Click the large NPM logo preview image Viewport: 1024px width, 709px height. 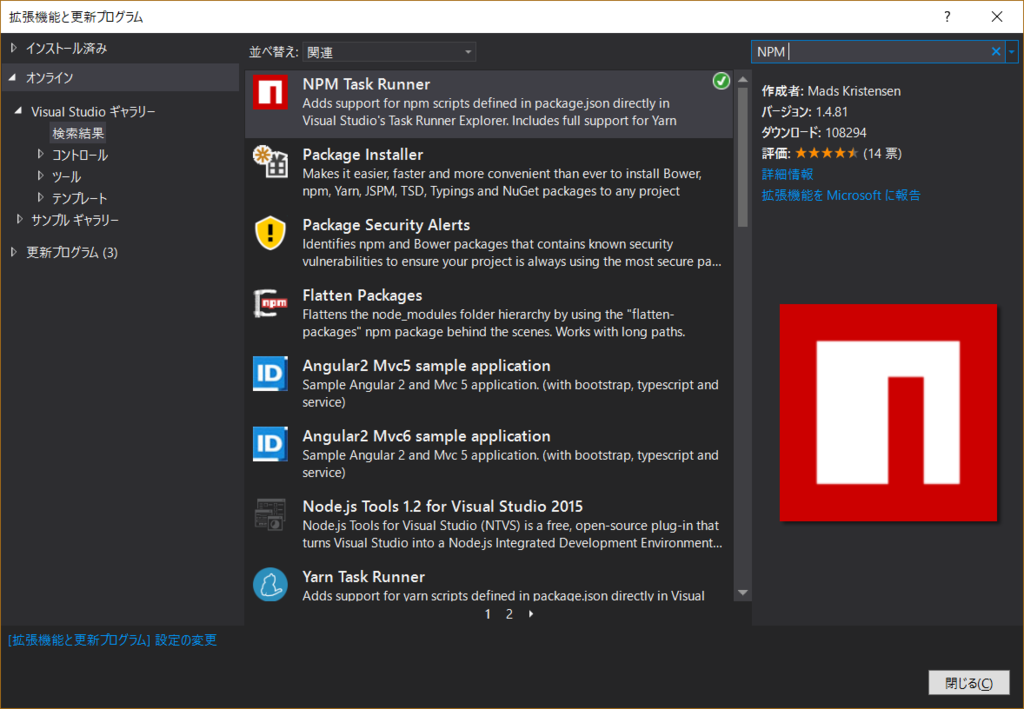click(888, 413)
